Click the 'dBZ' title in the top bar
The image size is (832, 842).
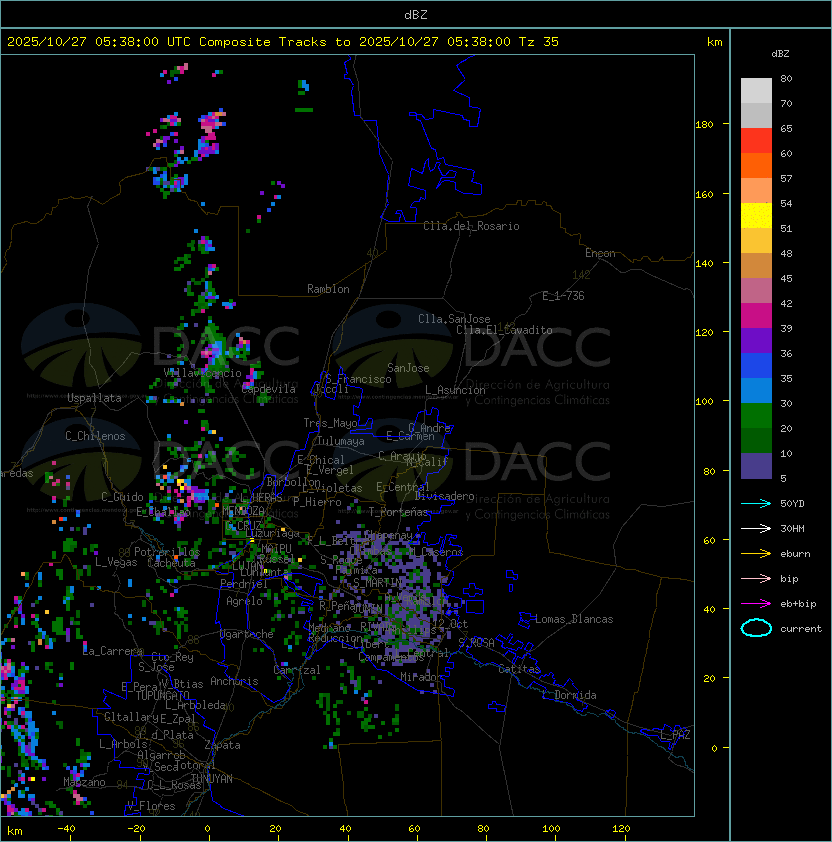pos(416,14)
